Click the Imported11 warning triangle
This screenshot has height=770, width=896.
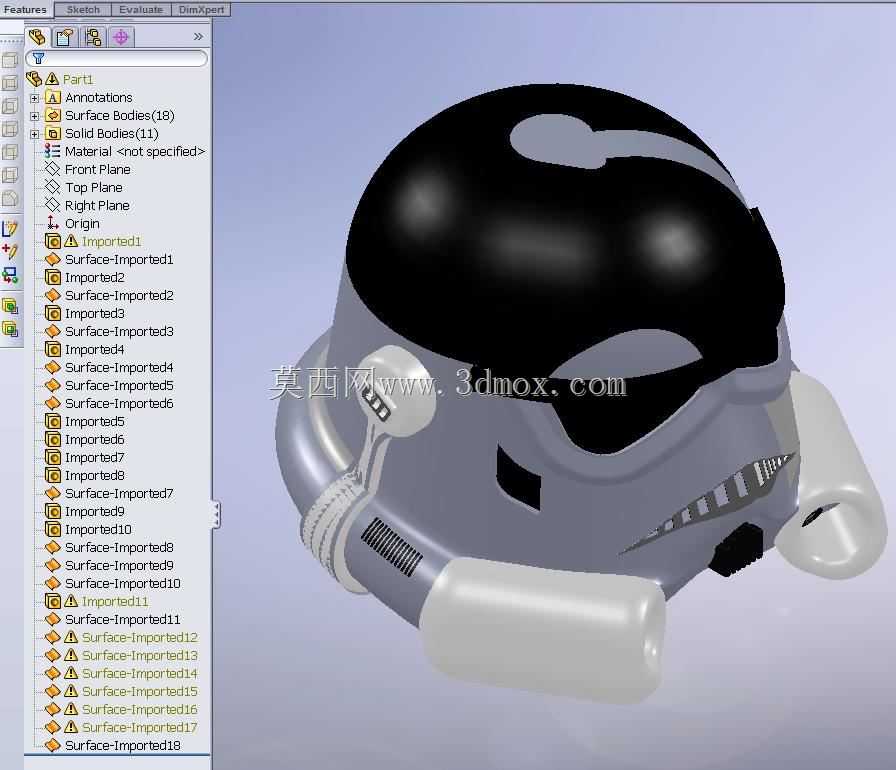click(71, 601)
